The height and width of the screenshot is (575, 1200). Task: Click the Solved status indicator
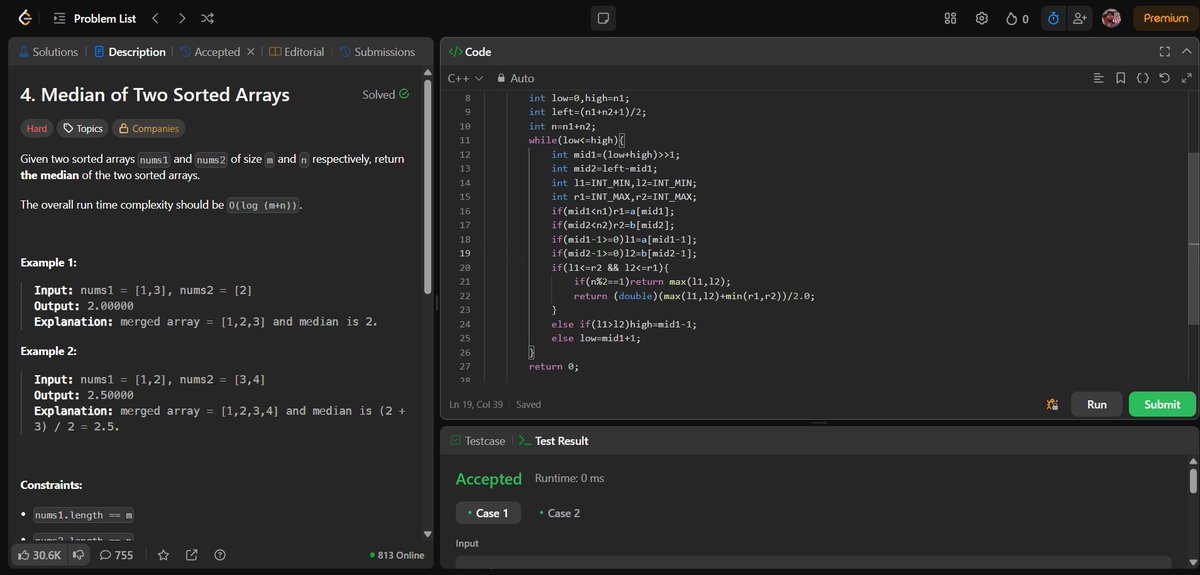click(386, 95)
